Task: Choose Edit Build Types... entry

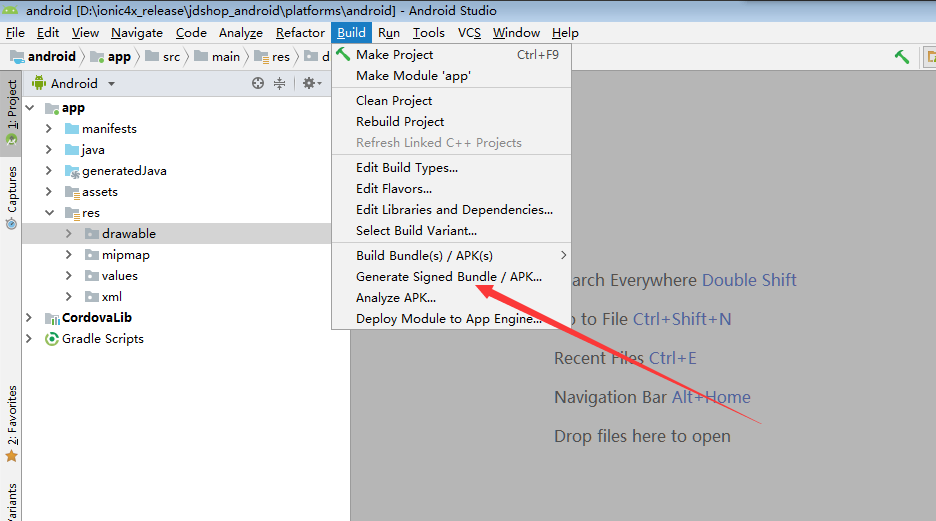Action: click(x=451, y=168)
